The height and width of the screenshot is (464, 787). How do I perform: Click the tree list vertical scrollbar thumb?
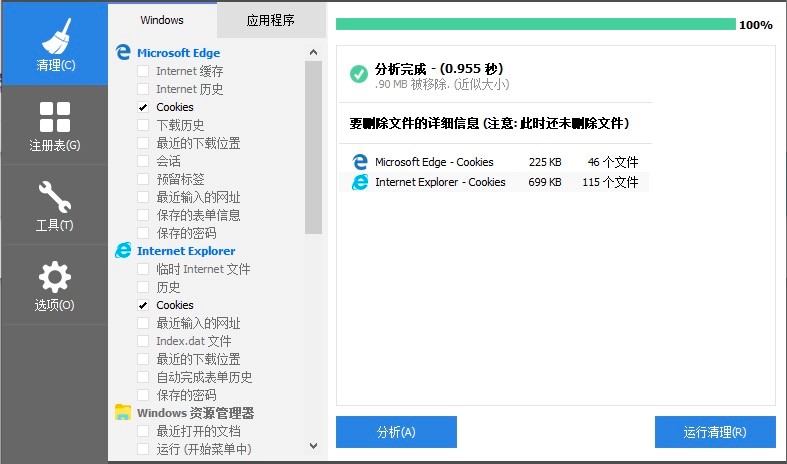pyautogui.click(x=314, y=148)
